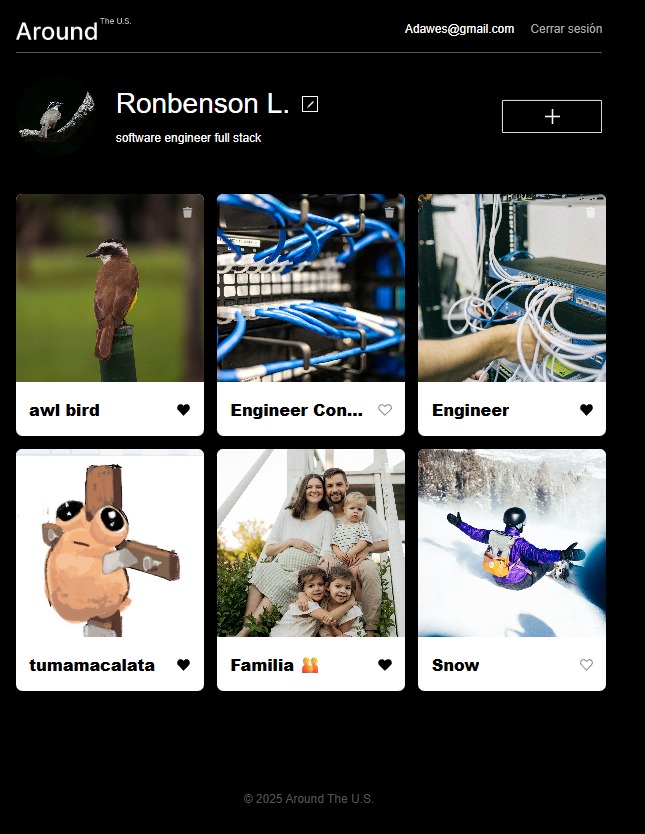Click Cerrar sesión to log out
This screenshot has height=834, width=645.
(x=566, y=29)
